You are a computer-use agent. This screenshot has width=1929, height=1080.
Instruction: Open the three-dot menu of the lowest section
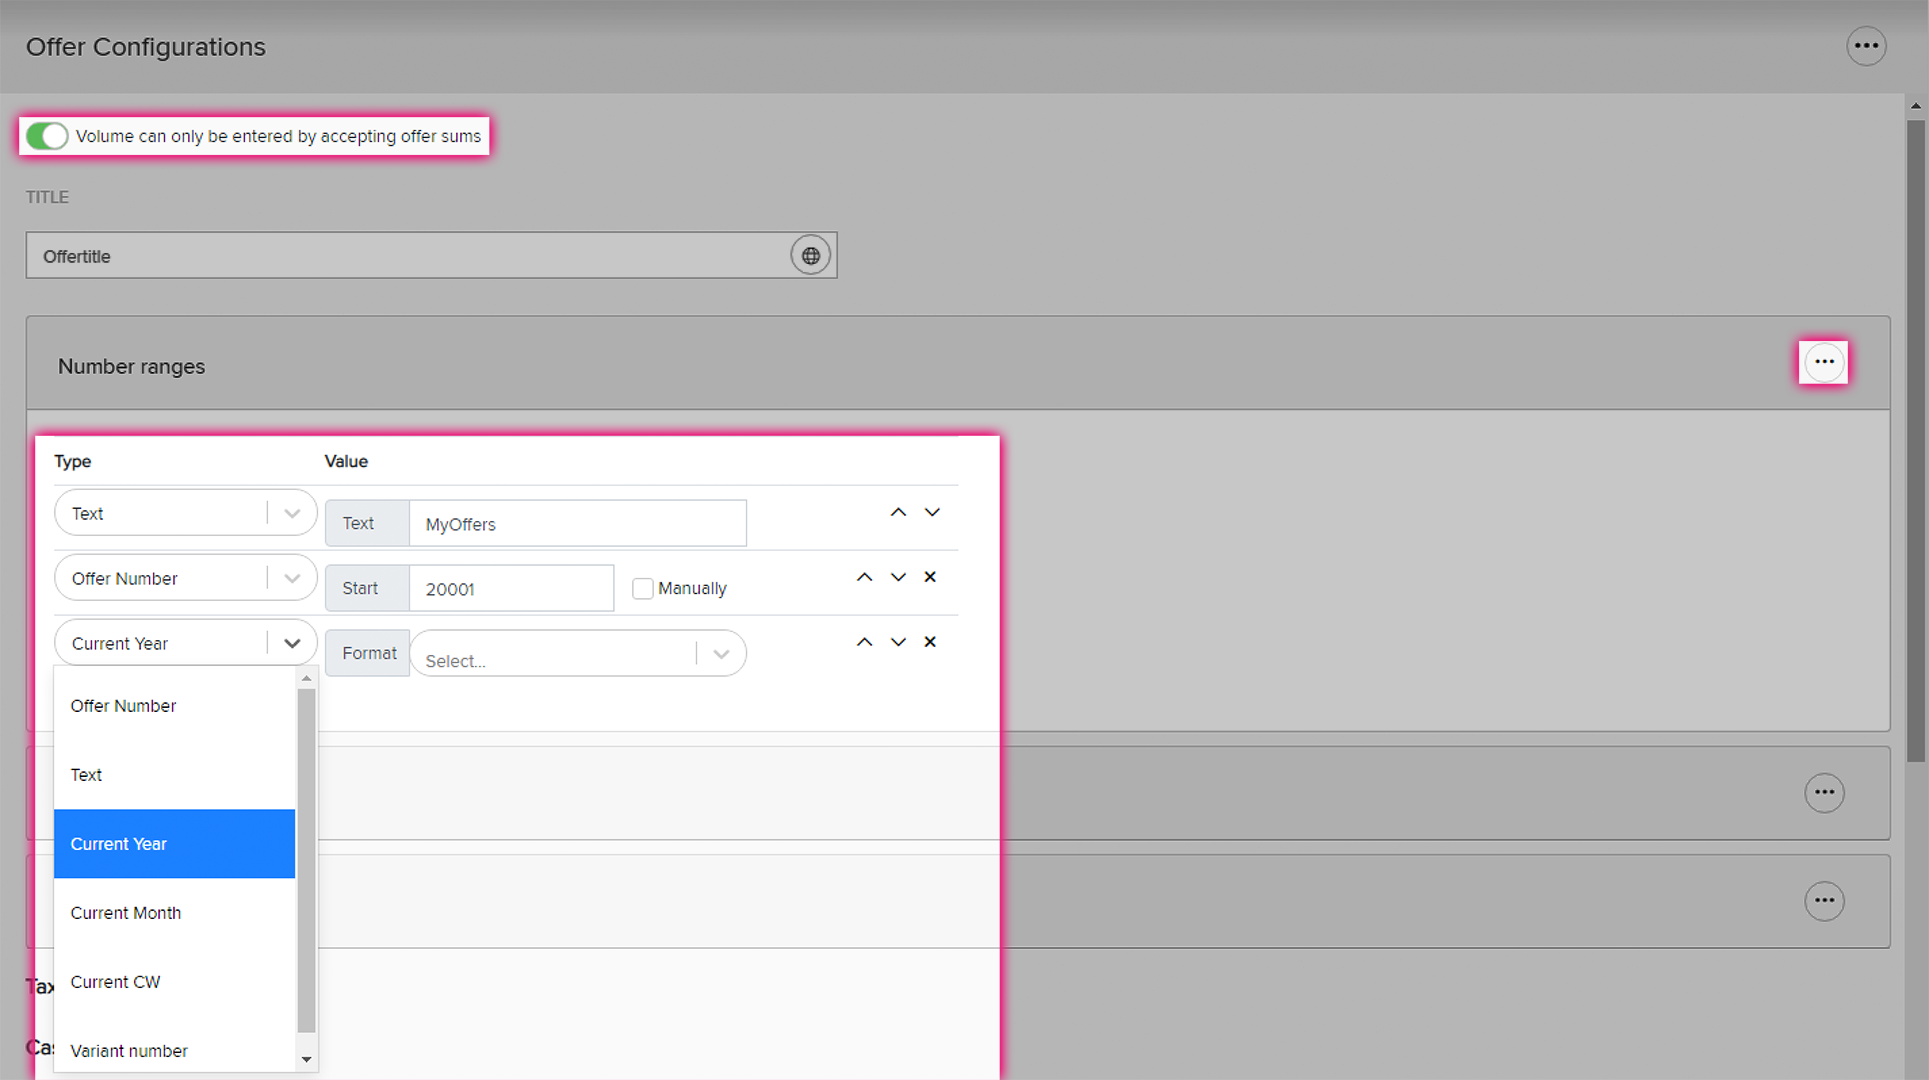pos(1824,901)
